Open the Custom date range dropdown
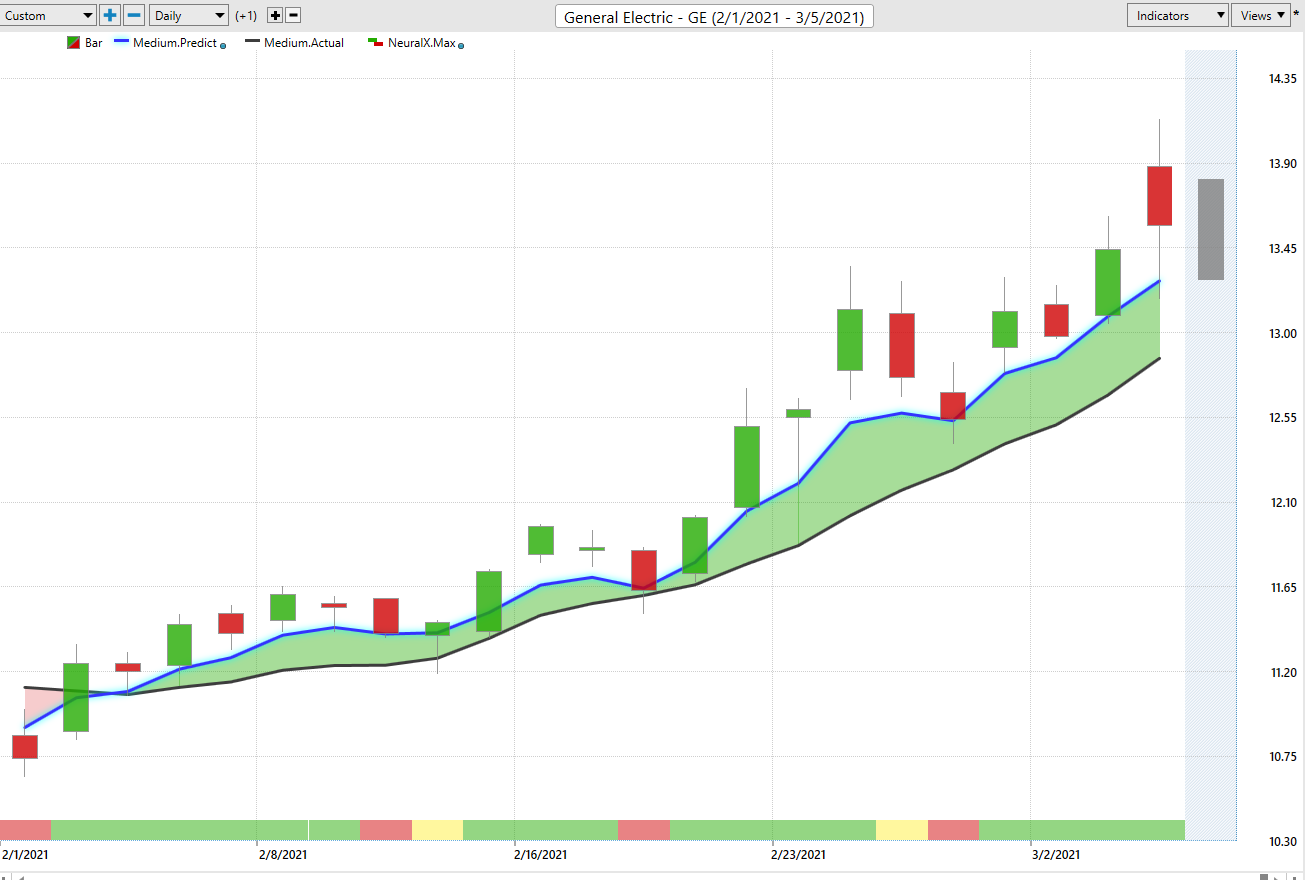The width and height of the screenshot is (1305, 880). (48, 16)
